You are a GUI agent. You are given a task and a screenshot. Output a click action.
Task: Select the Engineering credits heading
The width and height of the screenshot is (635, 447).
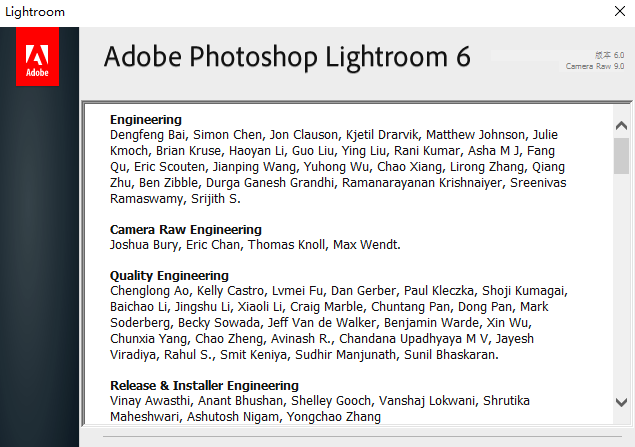[146, 119]
